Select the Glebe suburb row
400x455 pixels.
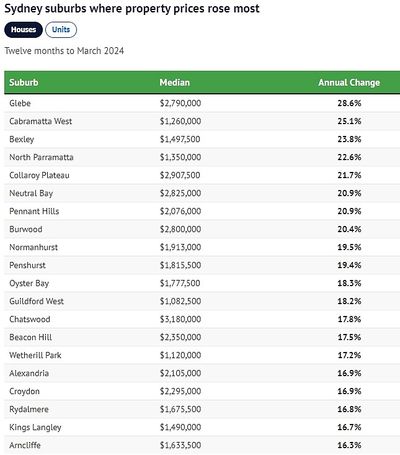(x=202, y=103)
